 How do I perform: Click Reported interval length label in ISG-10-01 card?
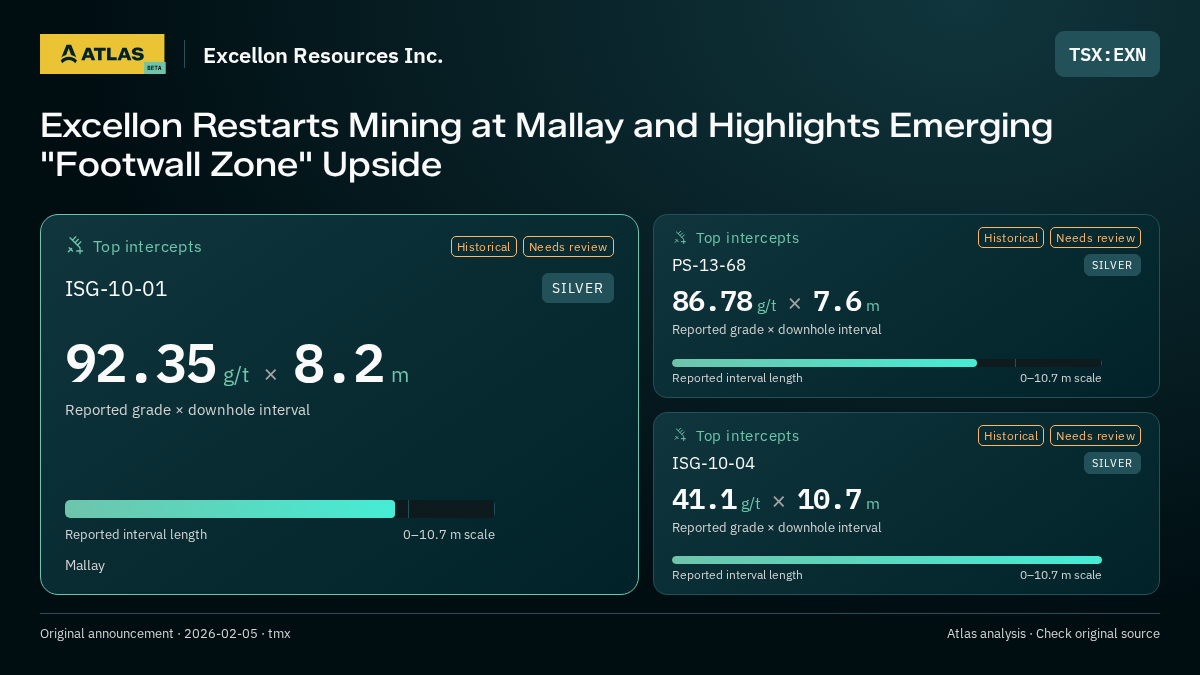(136, 535)
